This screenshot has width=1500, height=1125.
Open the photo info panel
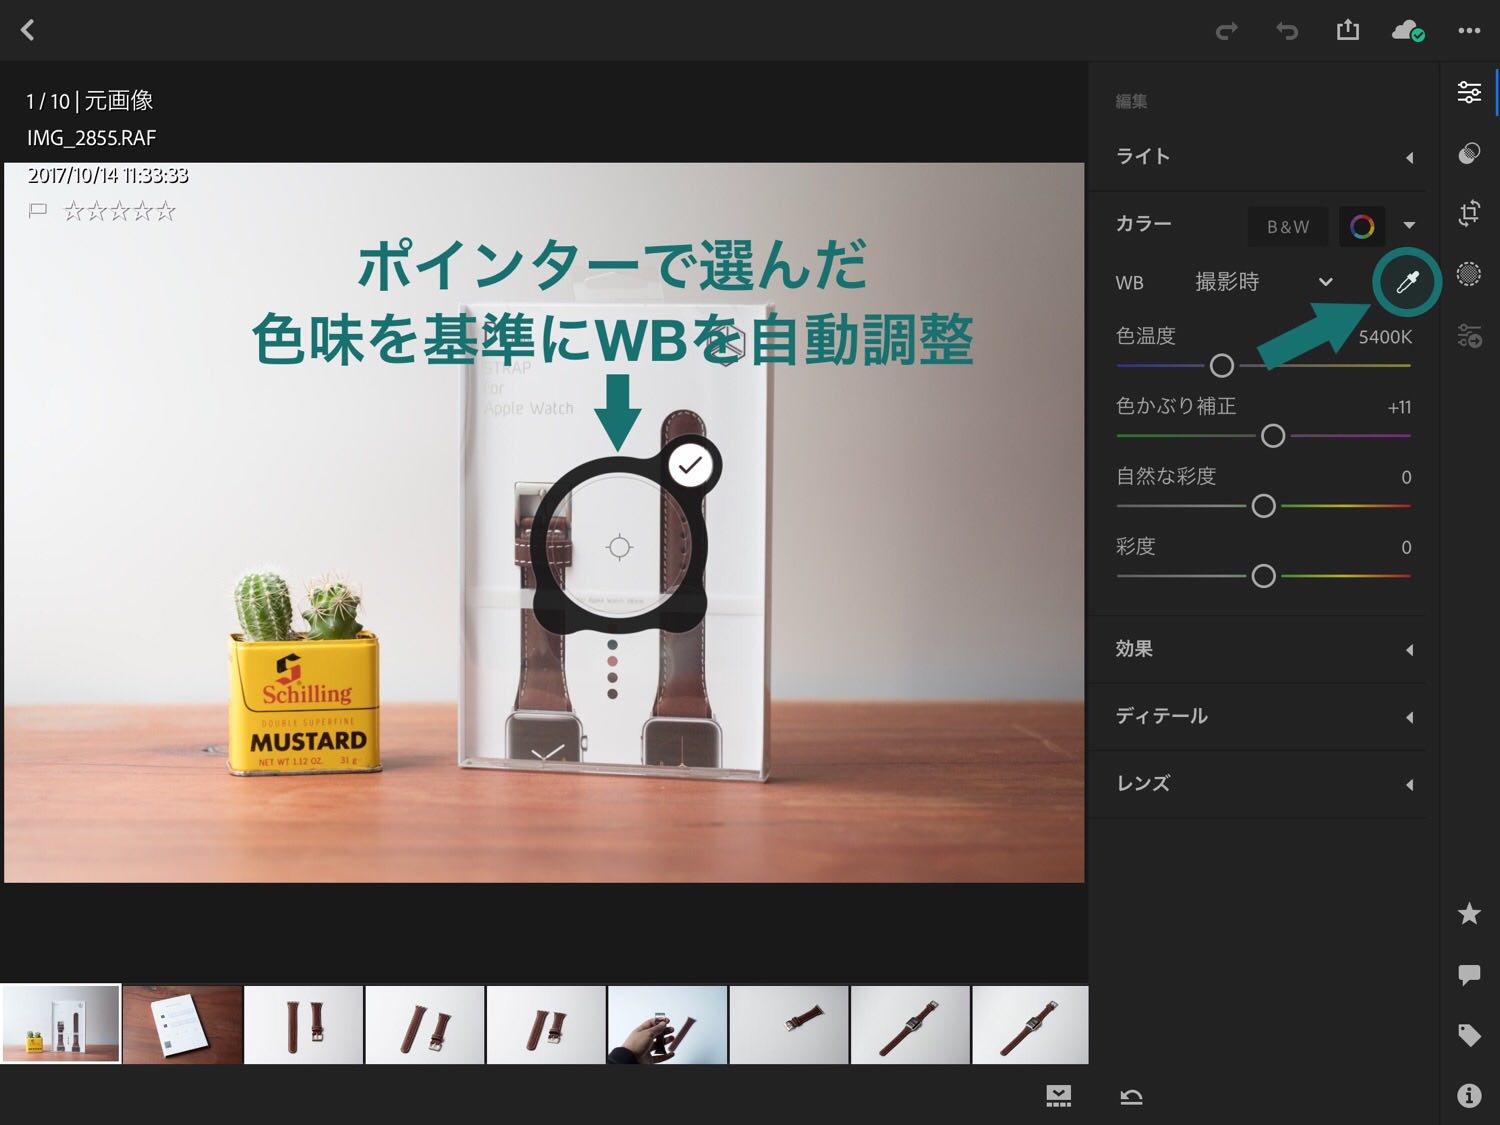tap(1469, 1096)
